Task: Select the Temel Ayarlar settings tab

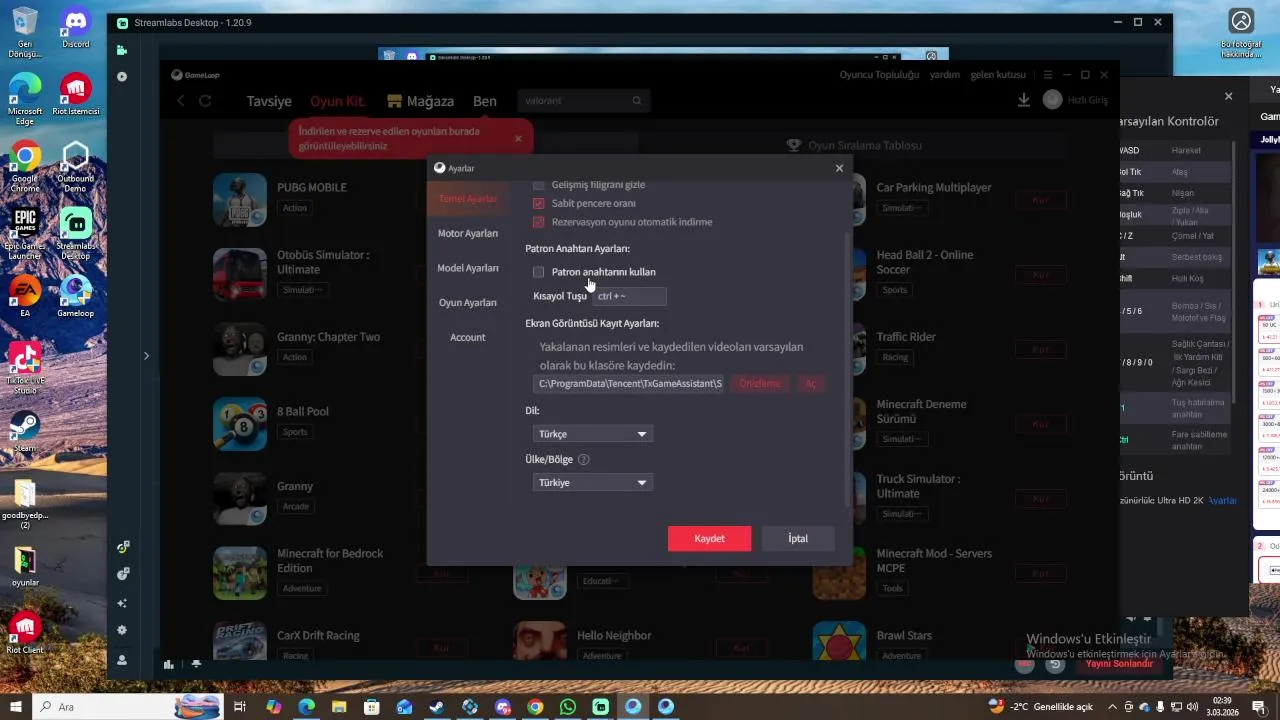Action: point(467,199)
